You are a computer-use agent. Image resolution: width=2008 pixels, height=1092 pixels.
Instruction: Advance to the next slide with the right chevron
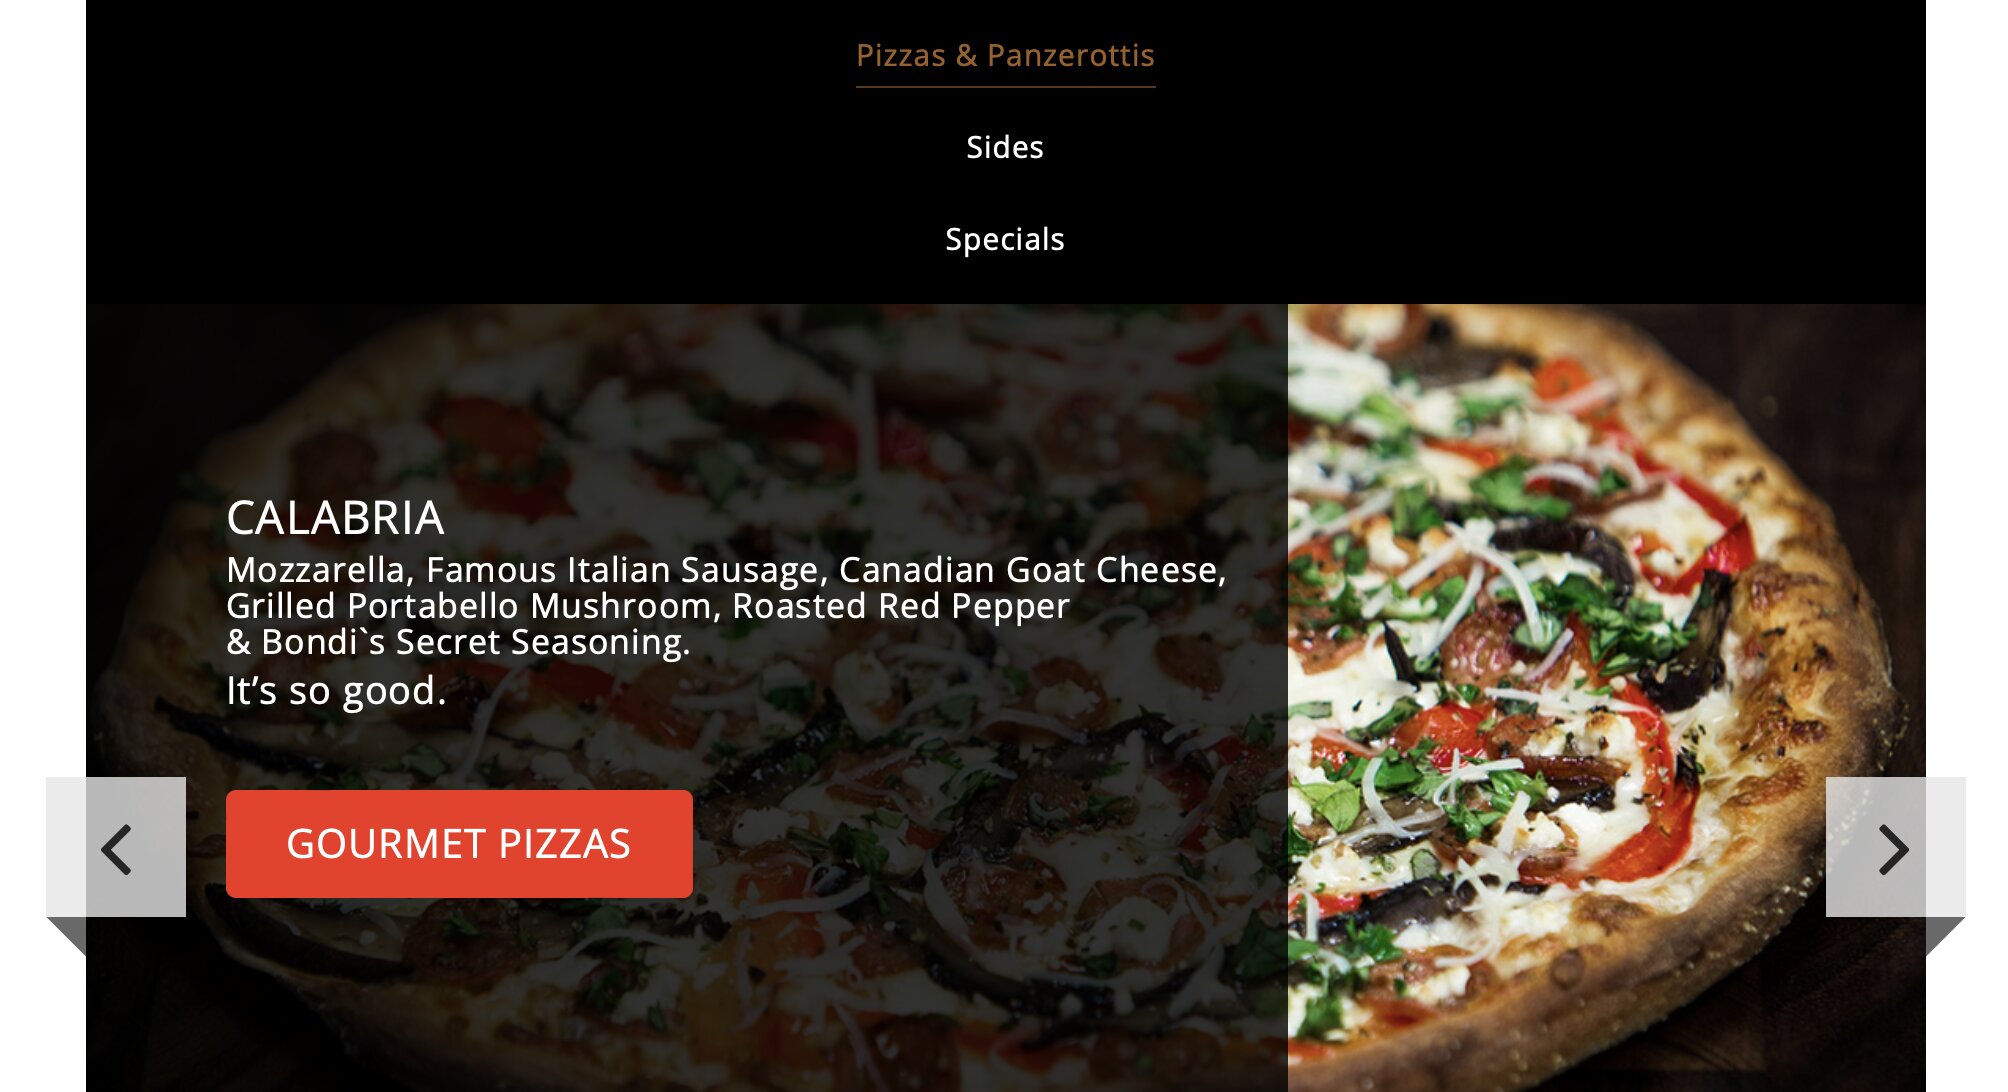click(x=1894, y=849)
